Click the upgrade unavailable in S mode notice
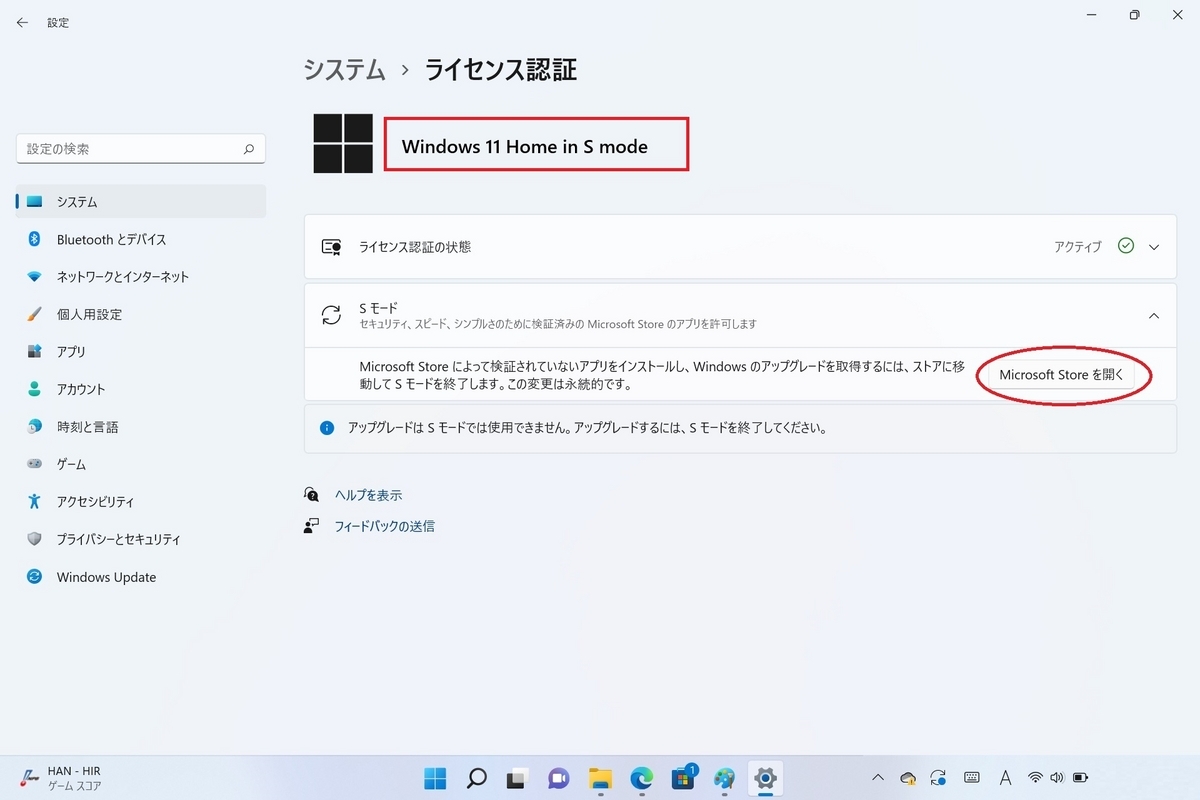 (x=740, y=428)
